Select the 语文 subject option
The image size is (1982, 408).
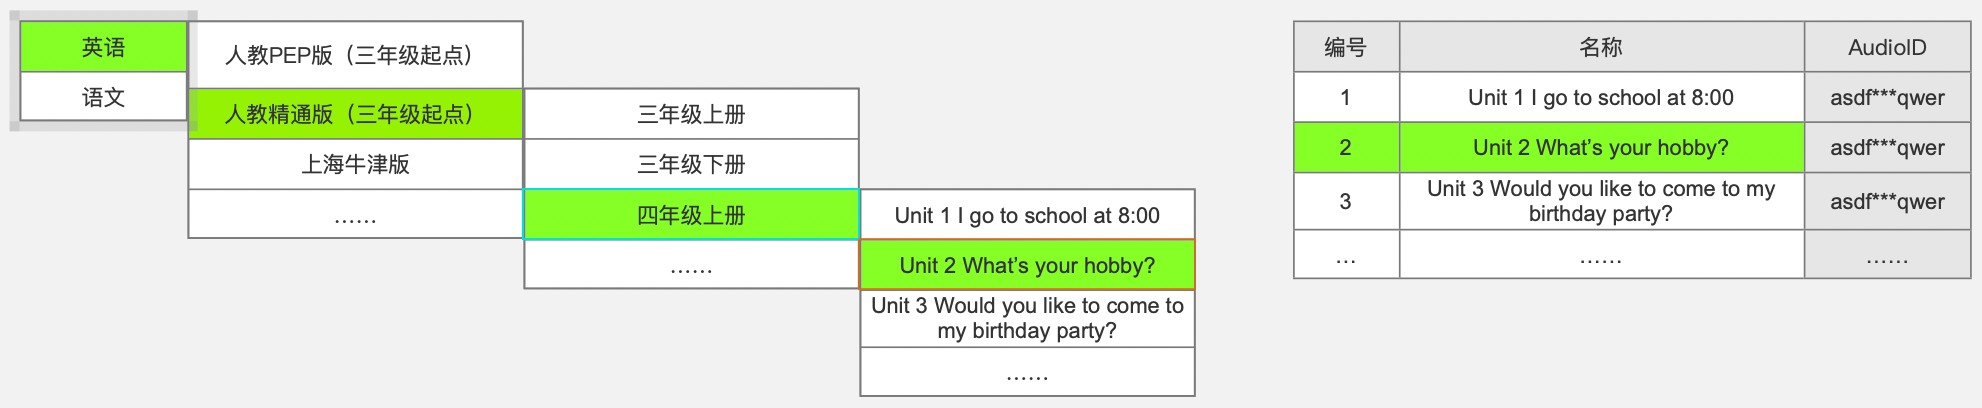click(x=103, y=97)
